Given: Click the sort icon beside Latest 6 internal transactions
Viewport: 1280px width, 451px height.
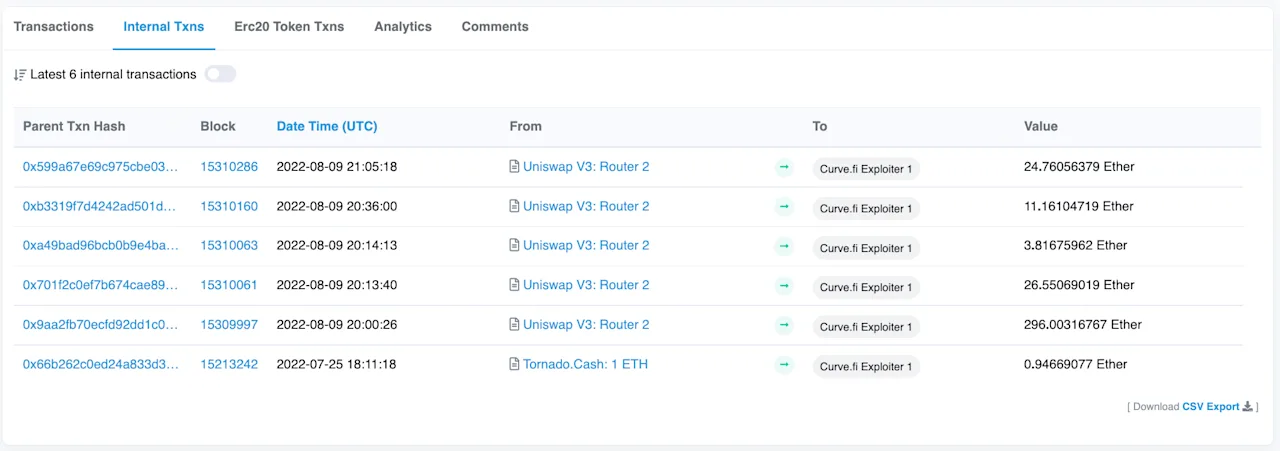Looking at the screenshot, I should click(20, 75).
